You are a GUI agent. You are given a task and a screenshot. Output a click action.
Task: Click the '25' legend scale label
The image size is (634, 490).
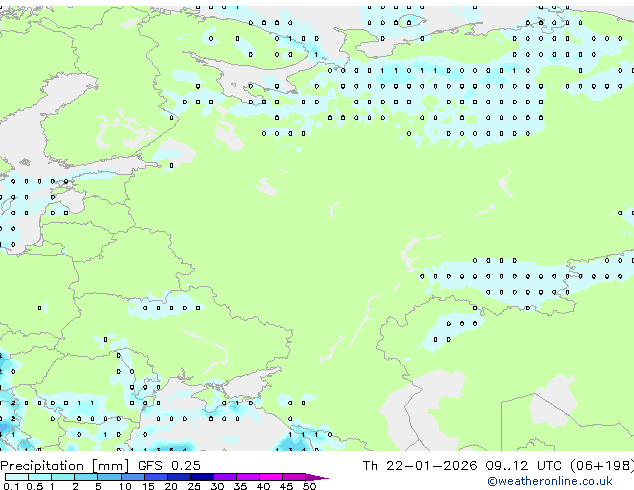tap(194, 486)
